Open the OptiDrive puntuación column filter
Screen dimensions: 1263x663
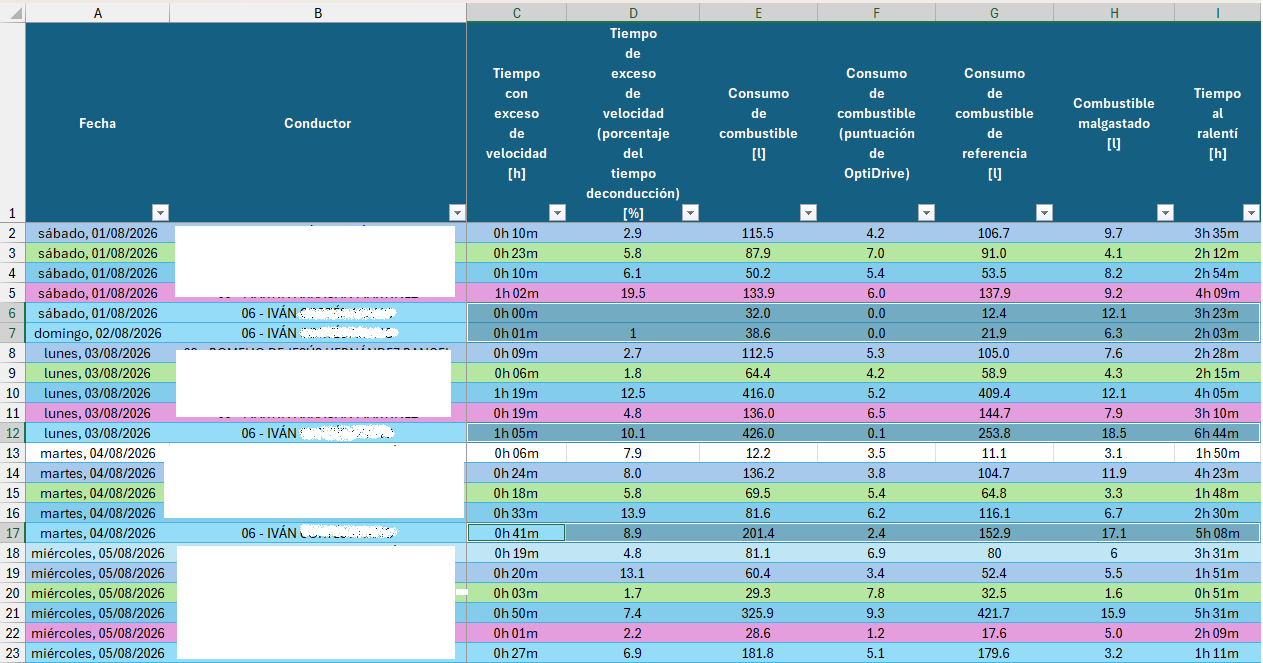click(x=926, y=212)
